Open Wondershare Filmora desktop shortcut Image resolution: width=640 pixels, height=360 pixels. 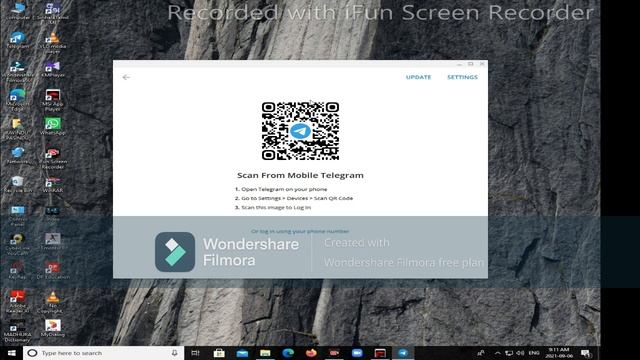point(18,71)
